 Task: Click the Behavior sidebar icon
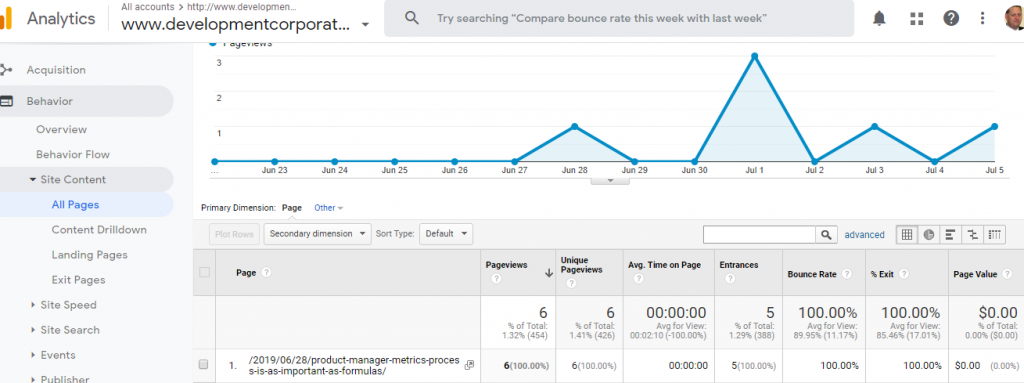[7, 101]
